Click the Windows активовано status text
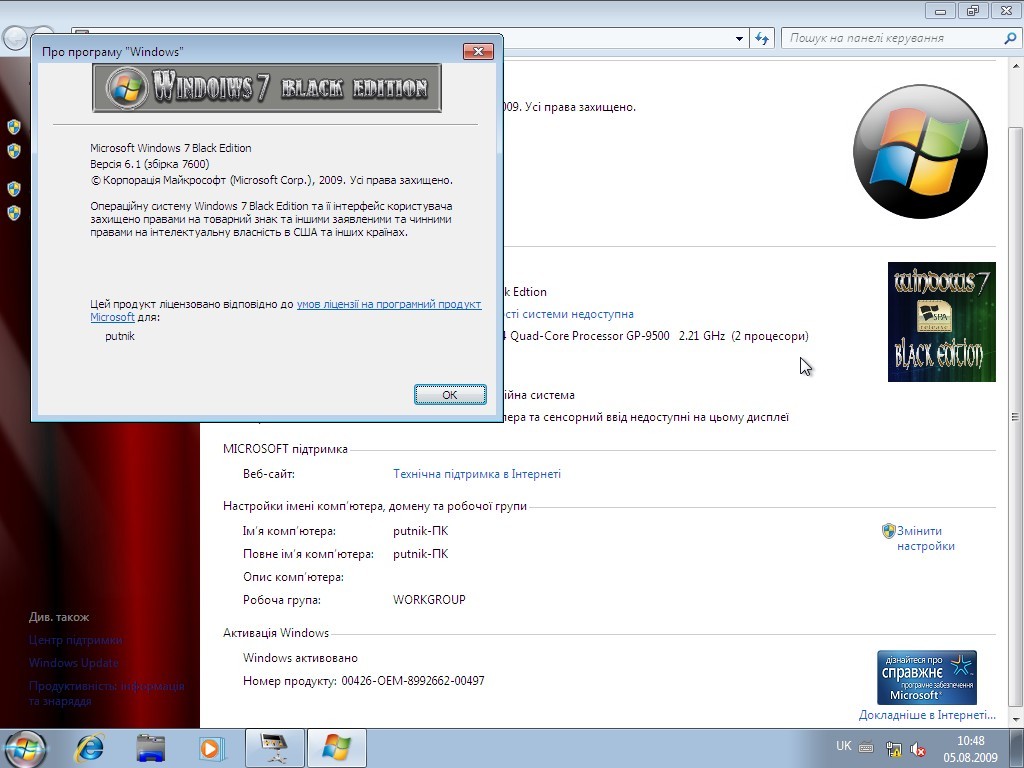 300,658
